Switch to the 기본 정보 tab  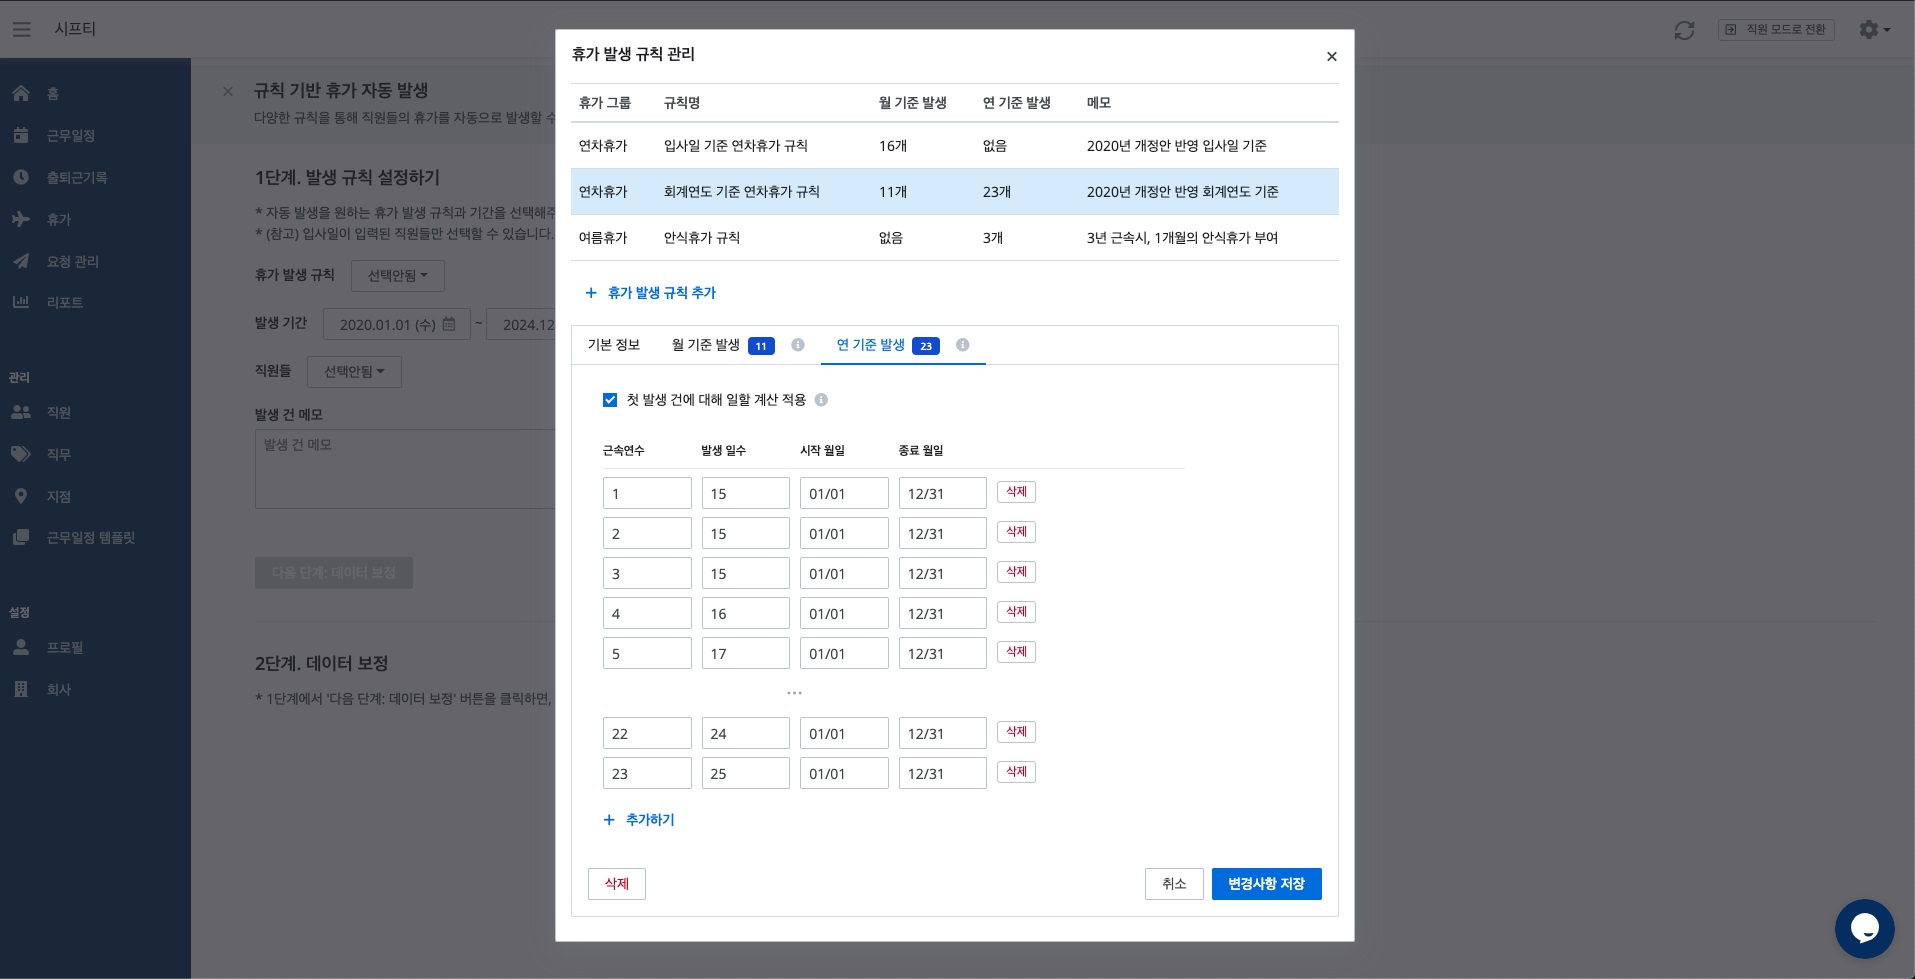click(614, 345)
